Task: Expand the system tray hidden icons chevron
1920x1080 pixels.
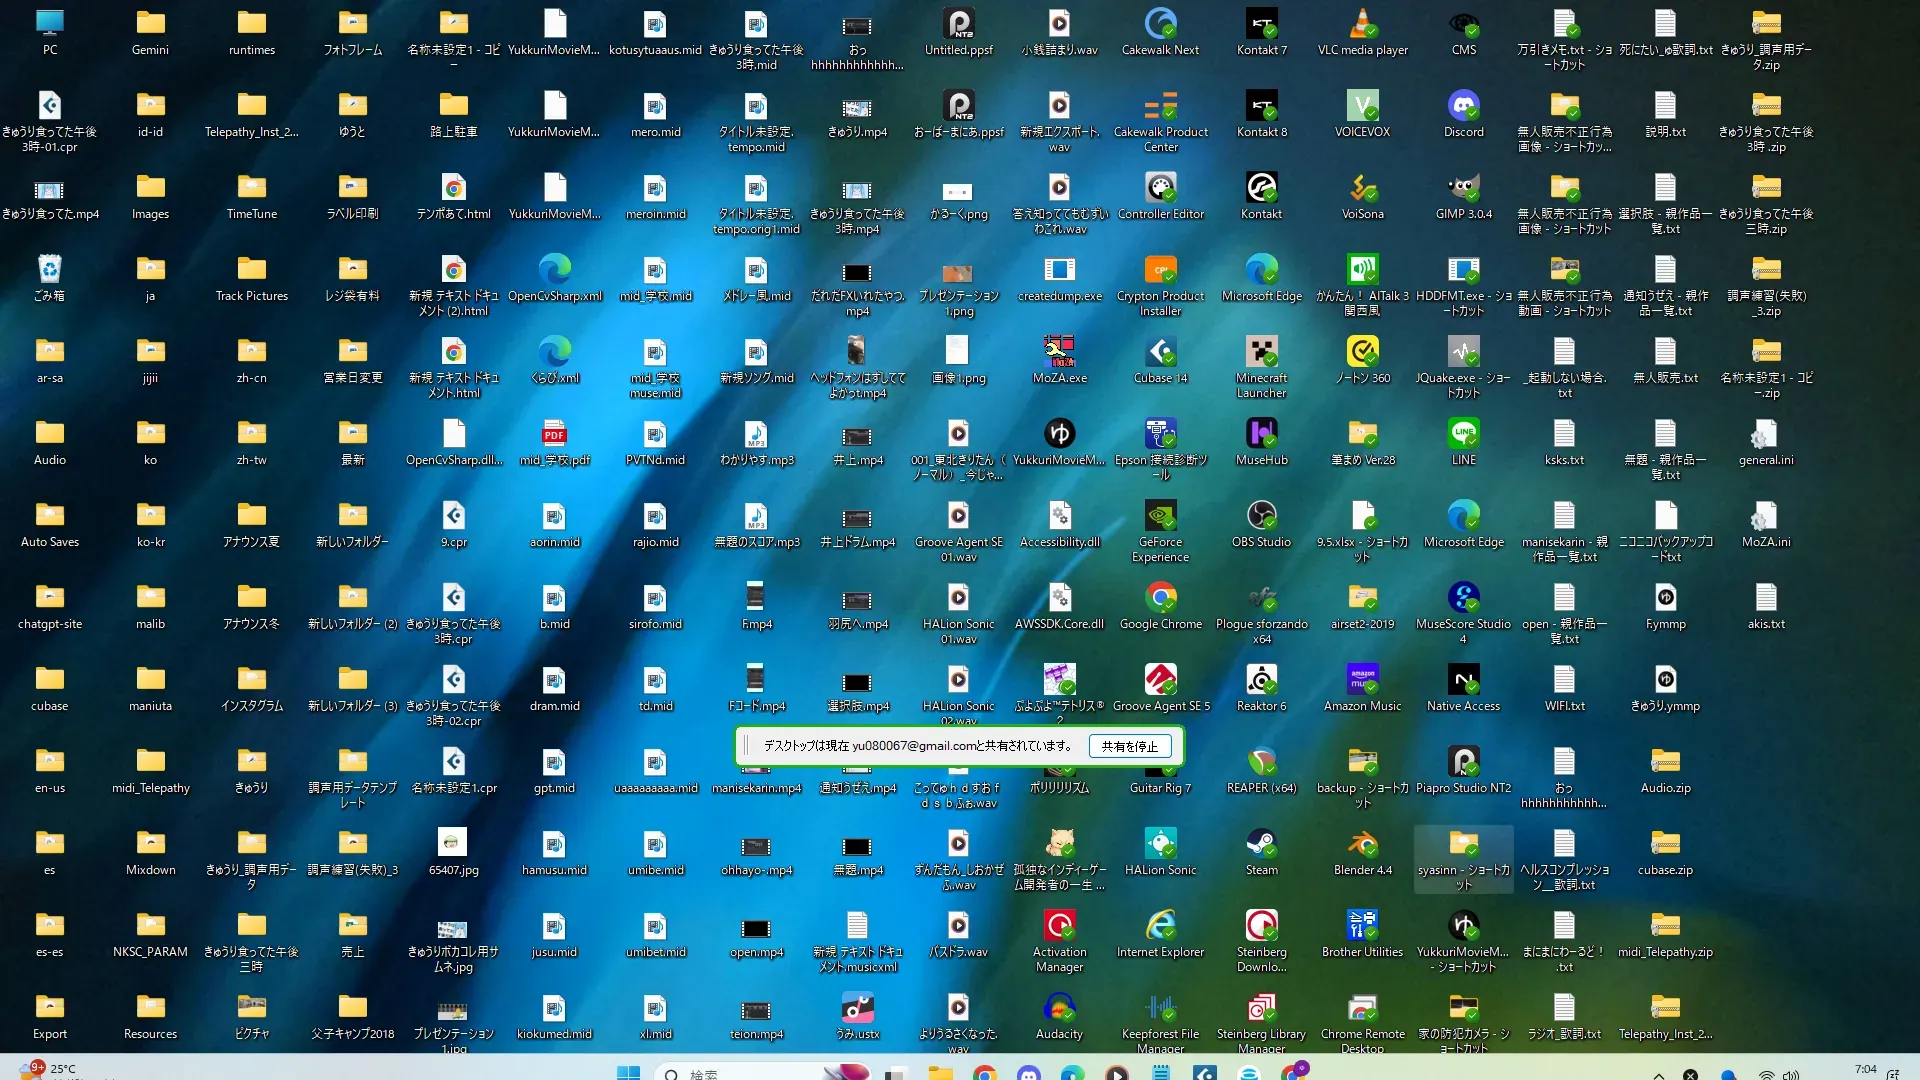Action: pos(1658,1075)
